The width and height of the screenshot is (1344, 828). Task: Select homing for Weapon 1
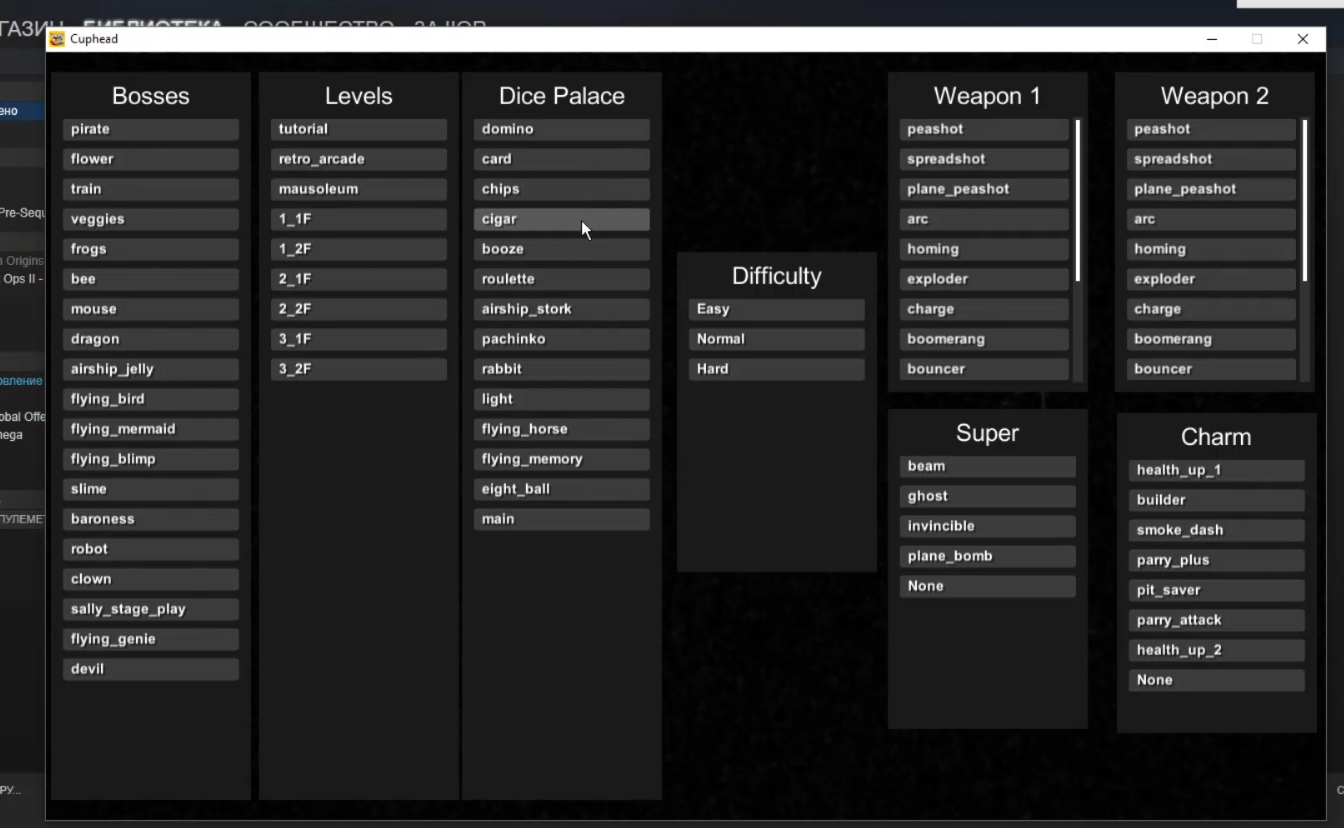(x=984, y=250)
